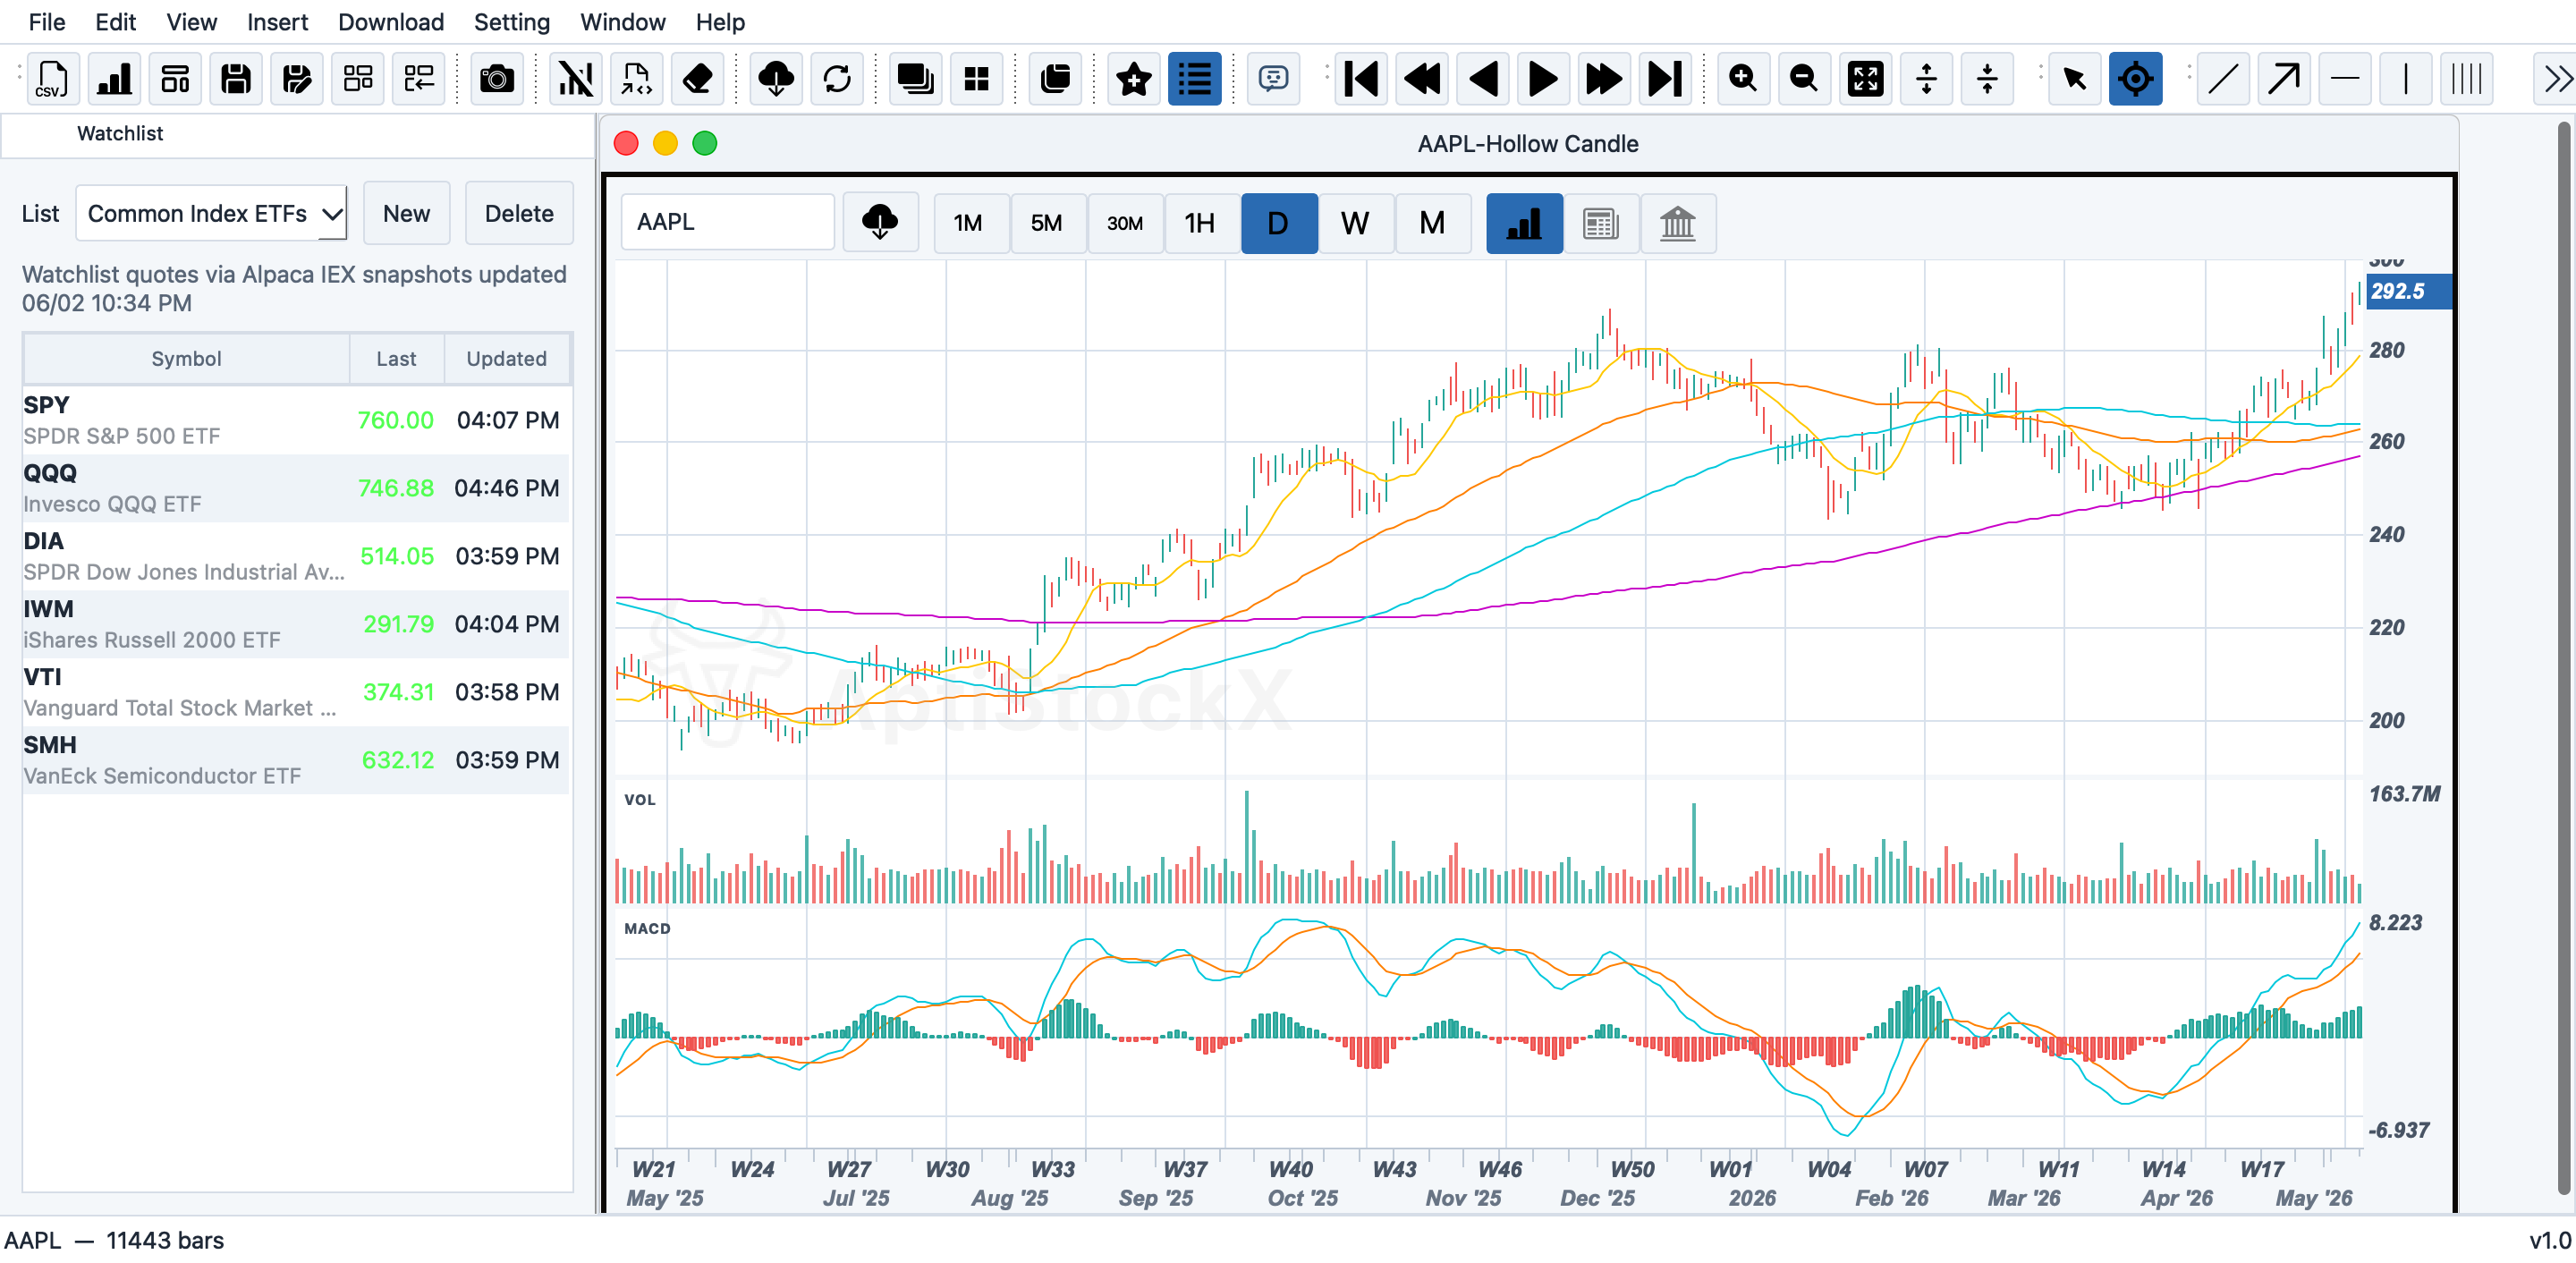Step back one bar

tap(1484, 78)
